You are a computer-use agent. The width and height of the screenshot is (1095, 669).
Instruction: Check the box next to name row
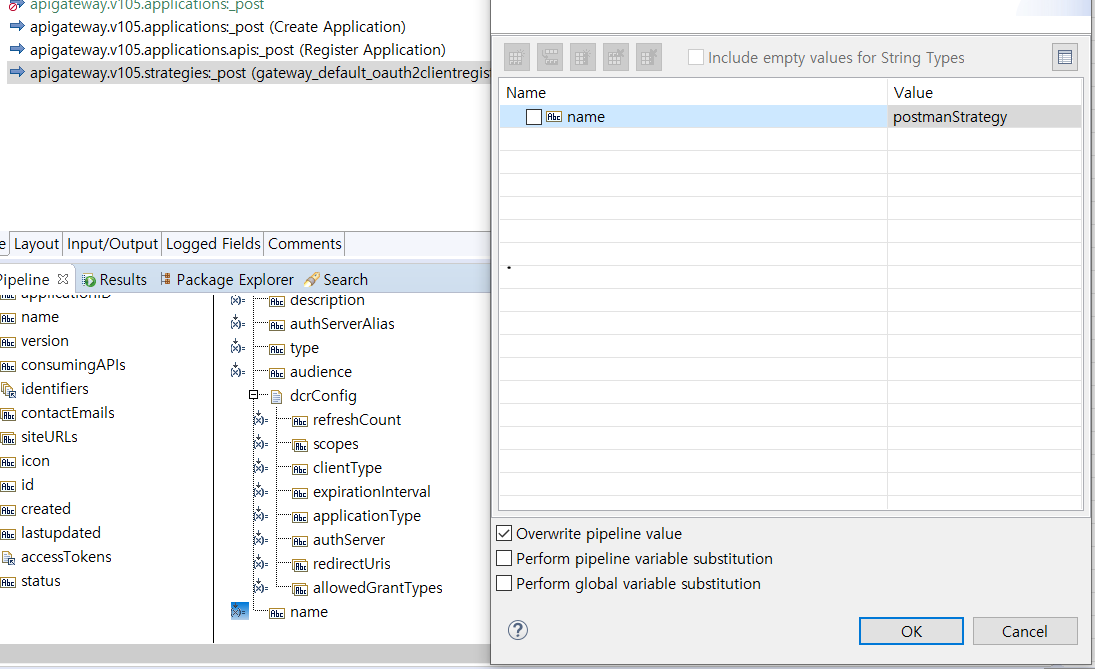(x=534, y=117)
